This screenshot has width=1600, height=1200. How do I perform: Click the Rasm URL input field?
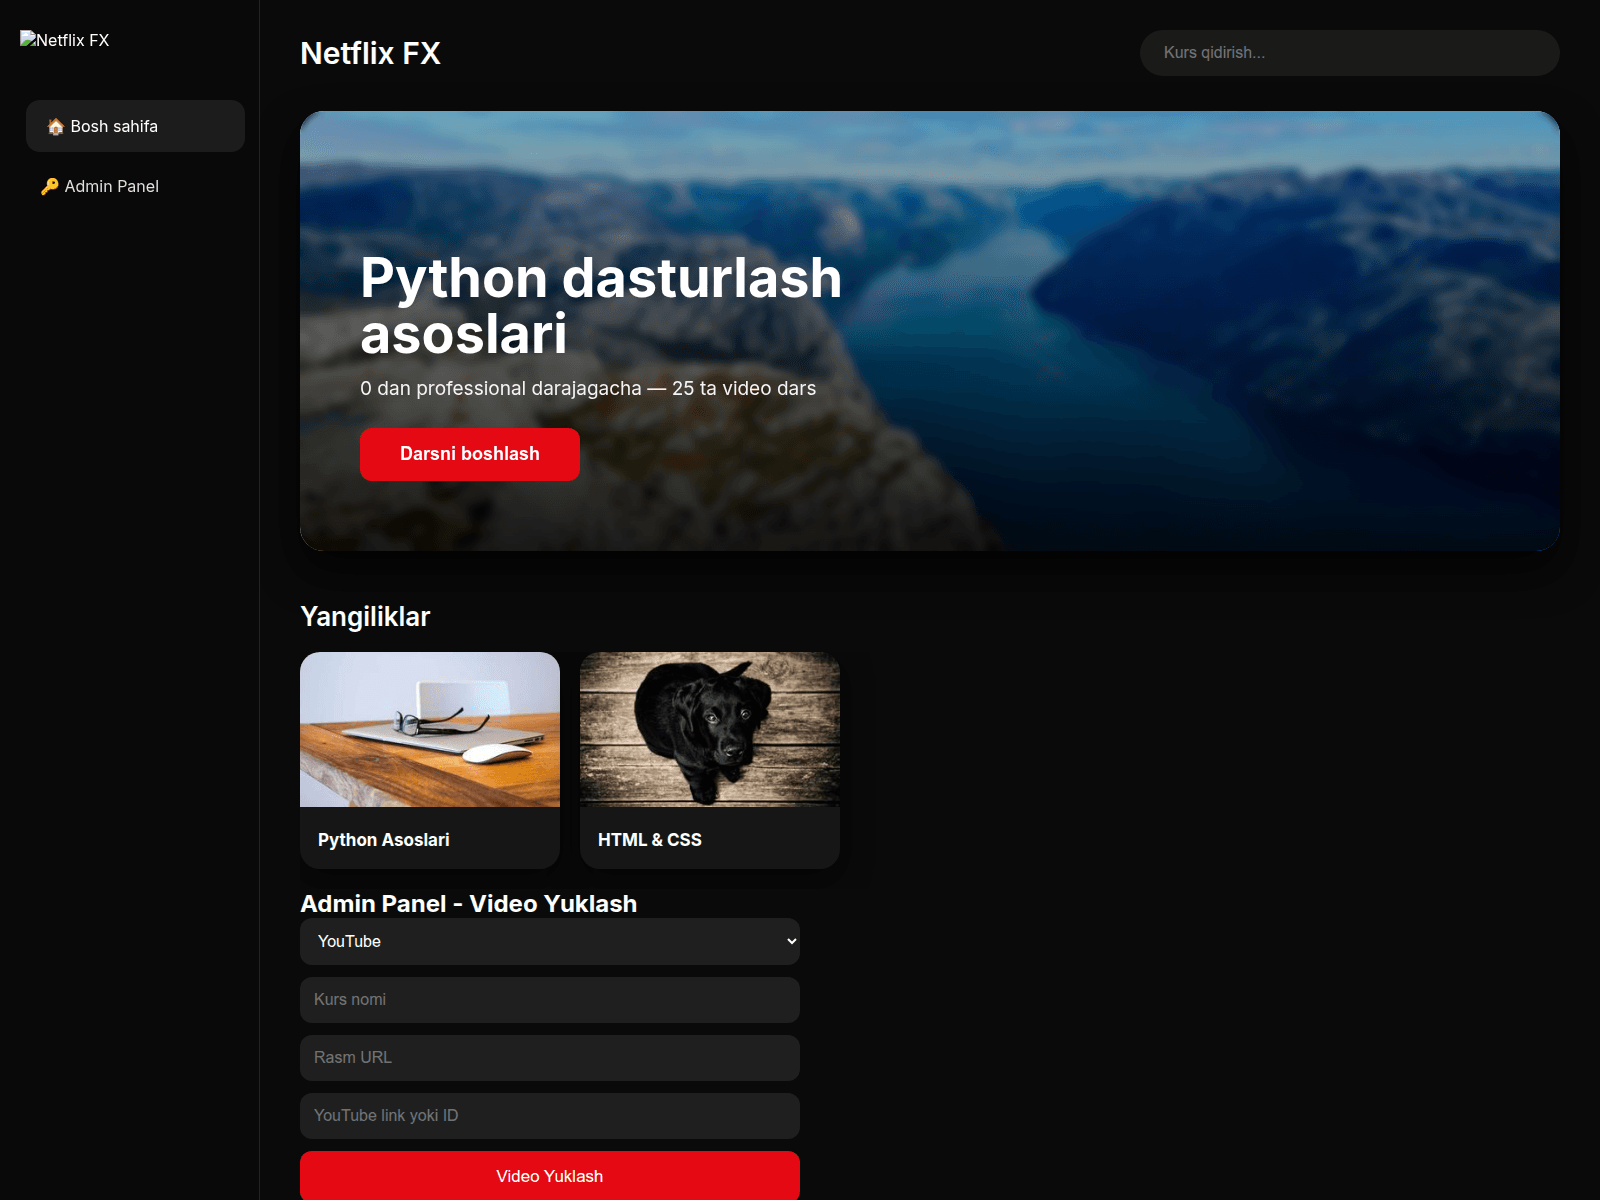549,1057
